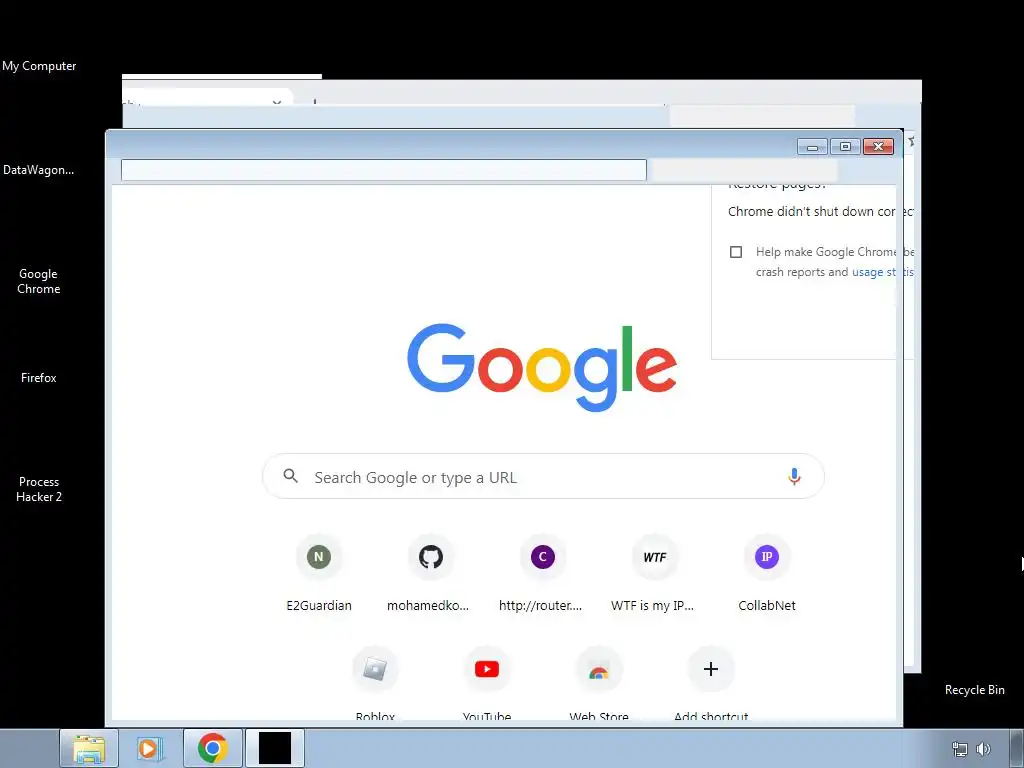The width and height of the screenshot is (1024, 768).
Task: Tick the Help make Google Chrome better checkbox
Action: [x=736, y=252]
